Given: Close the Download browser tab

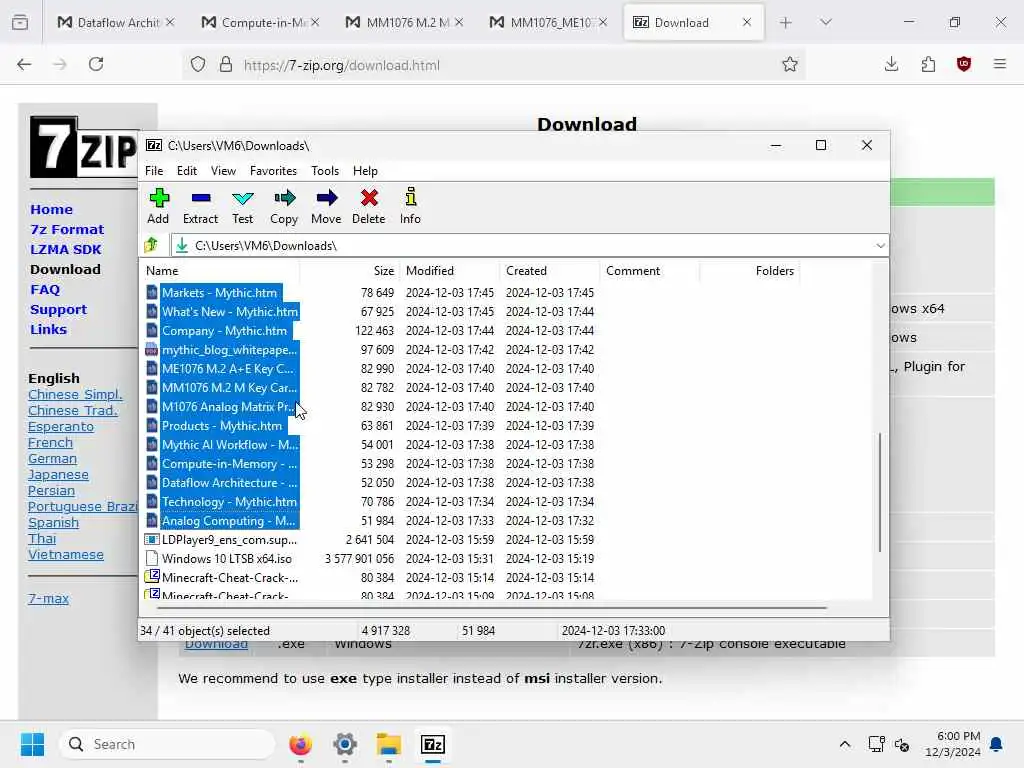Looking at the screenshot, I should click(746, 22).
